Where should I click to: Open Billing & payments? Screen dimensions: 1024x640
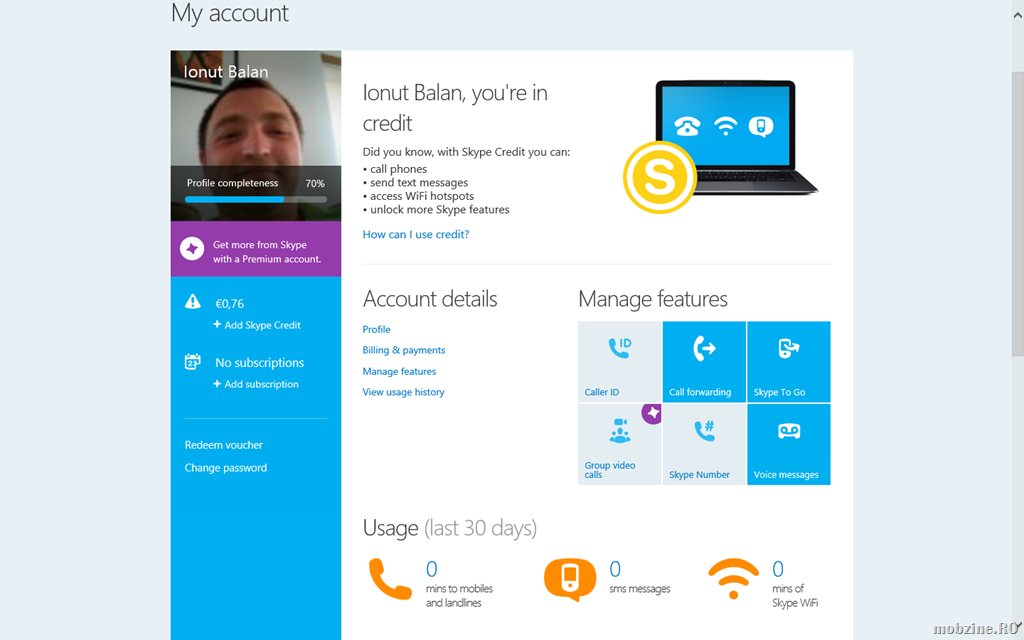tap(404, 350)
